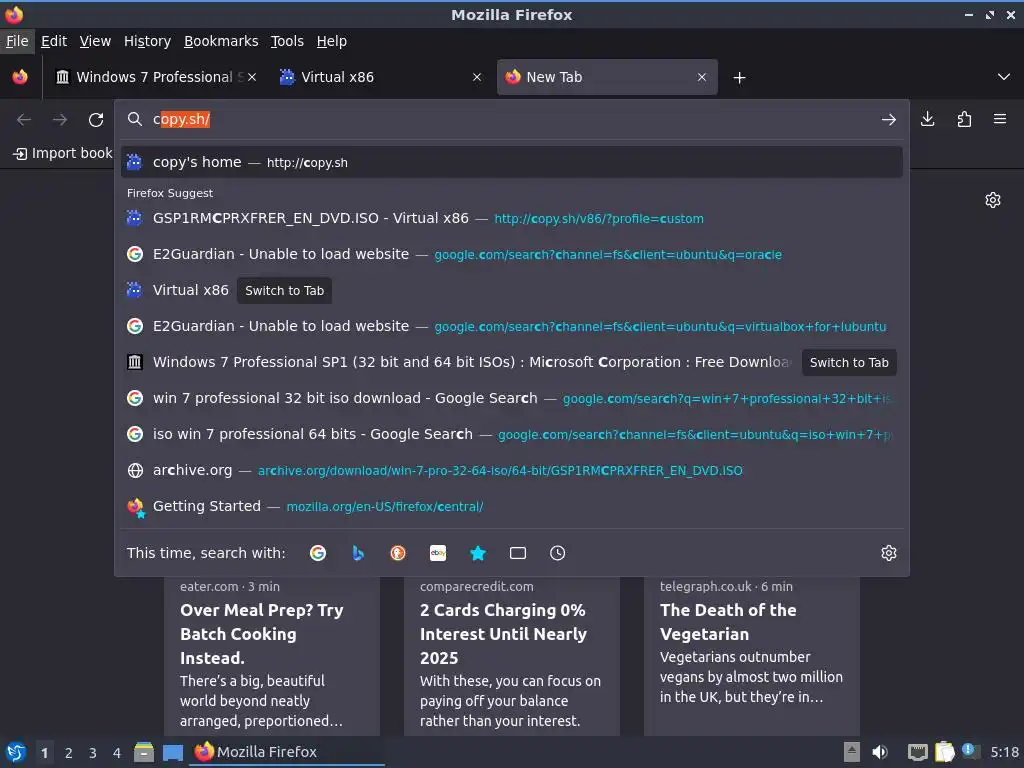Viewport: 1024px width, 768px height.
Task: Go forward one page
Action: tap(59, 120)
